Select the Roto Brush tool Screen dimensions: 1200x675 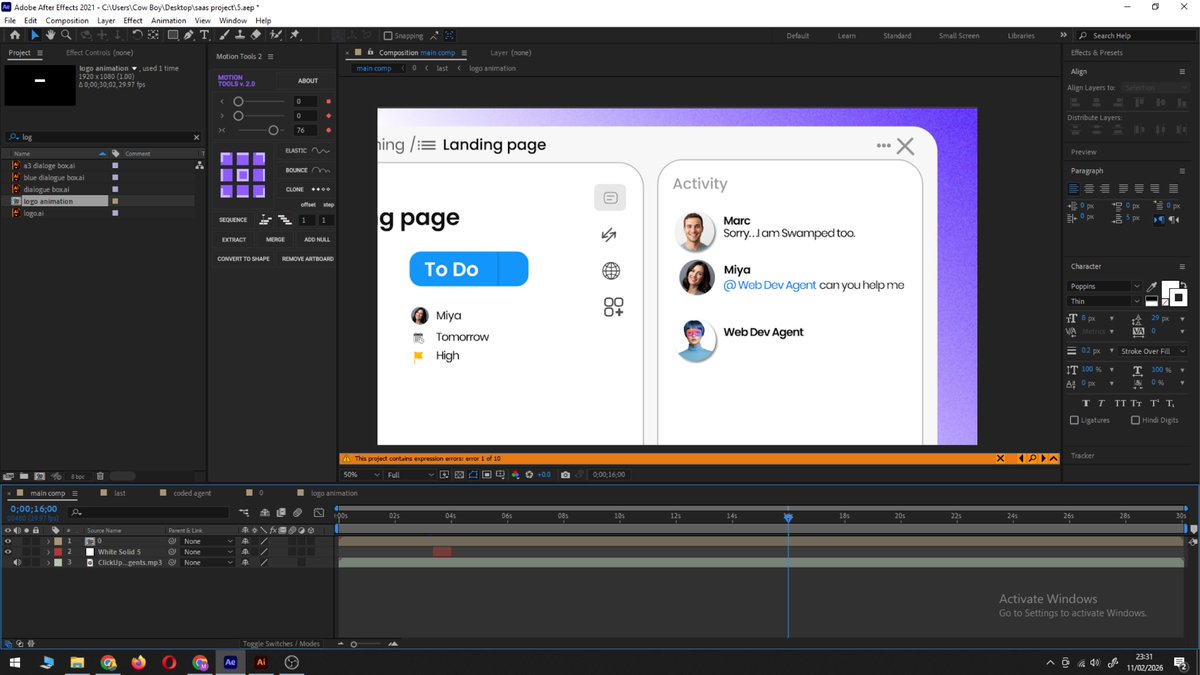pyautogui.click(x=276, y=35)
